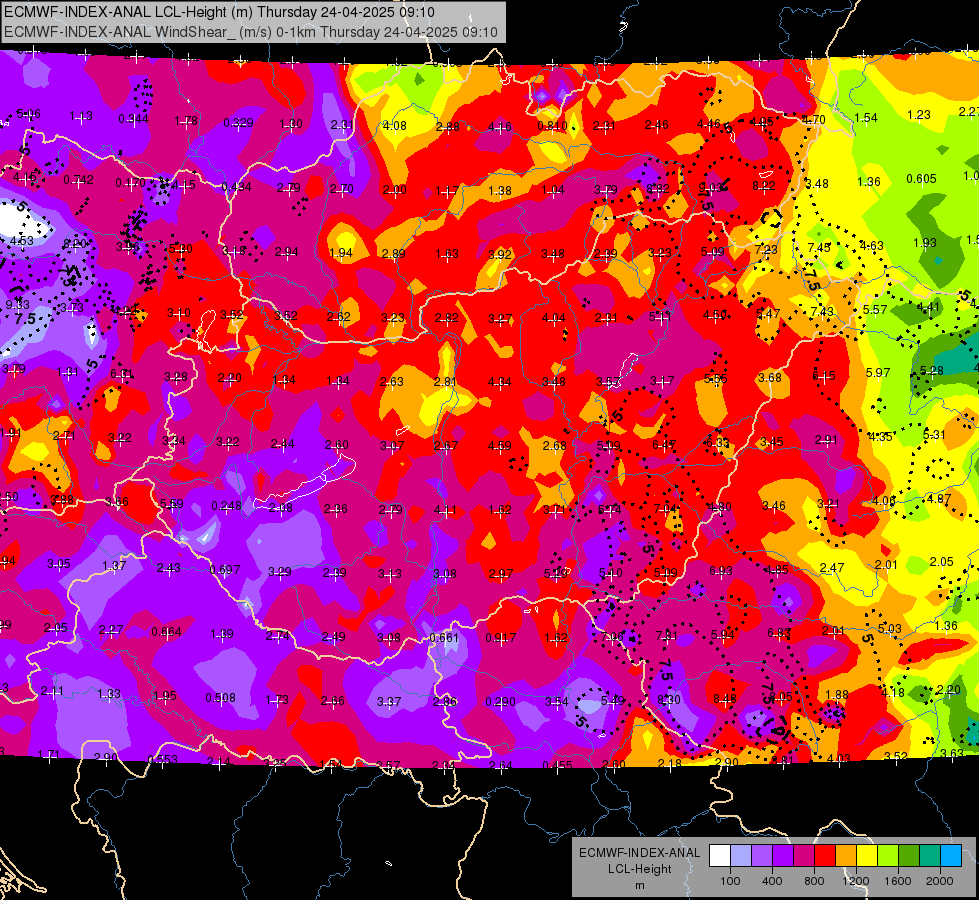Click the value 0.248 near the lake
979x900 pixels.
click(x=227, y=505)
